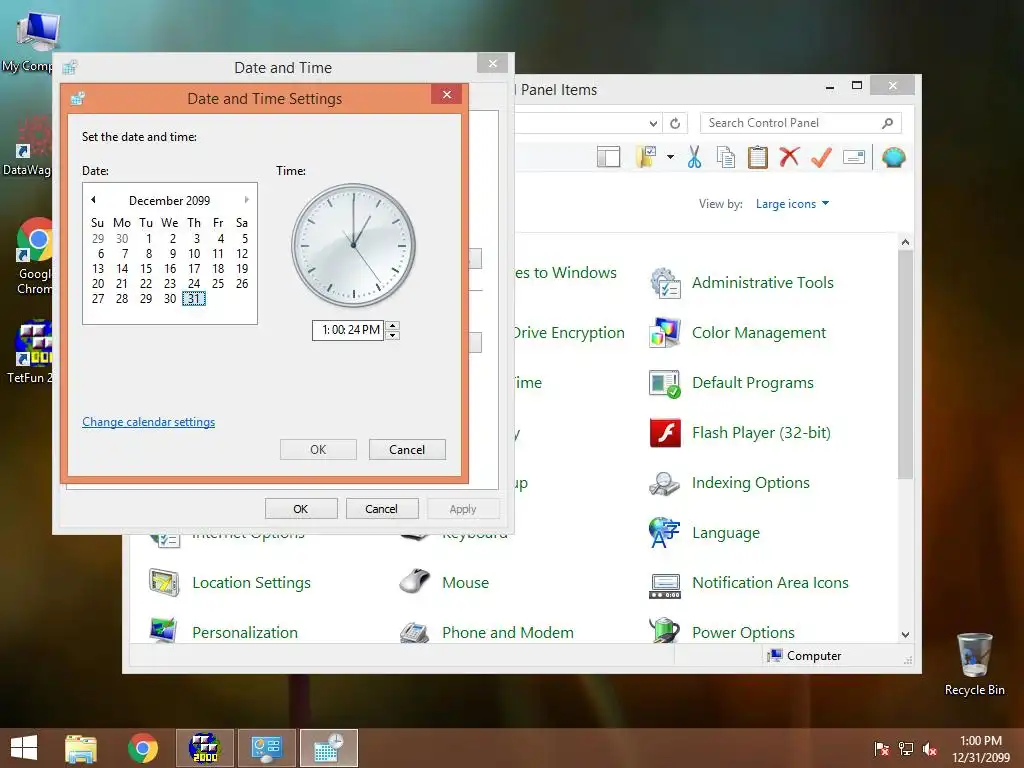
Task: Select December 31 in the calendar
Action: [194, 298]
